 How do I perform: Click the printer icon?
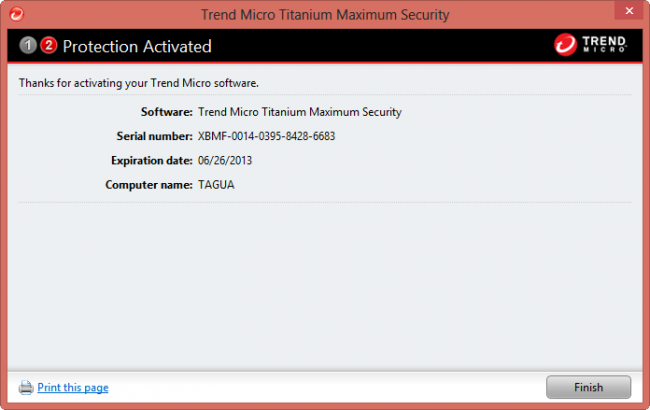(x=26, y=387)
